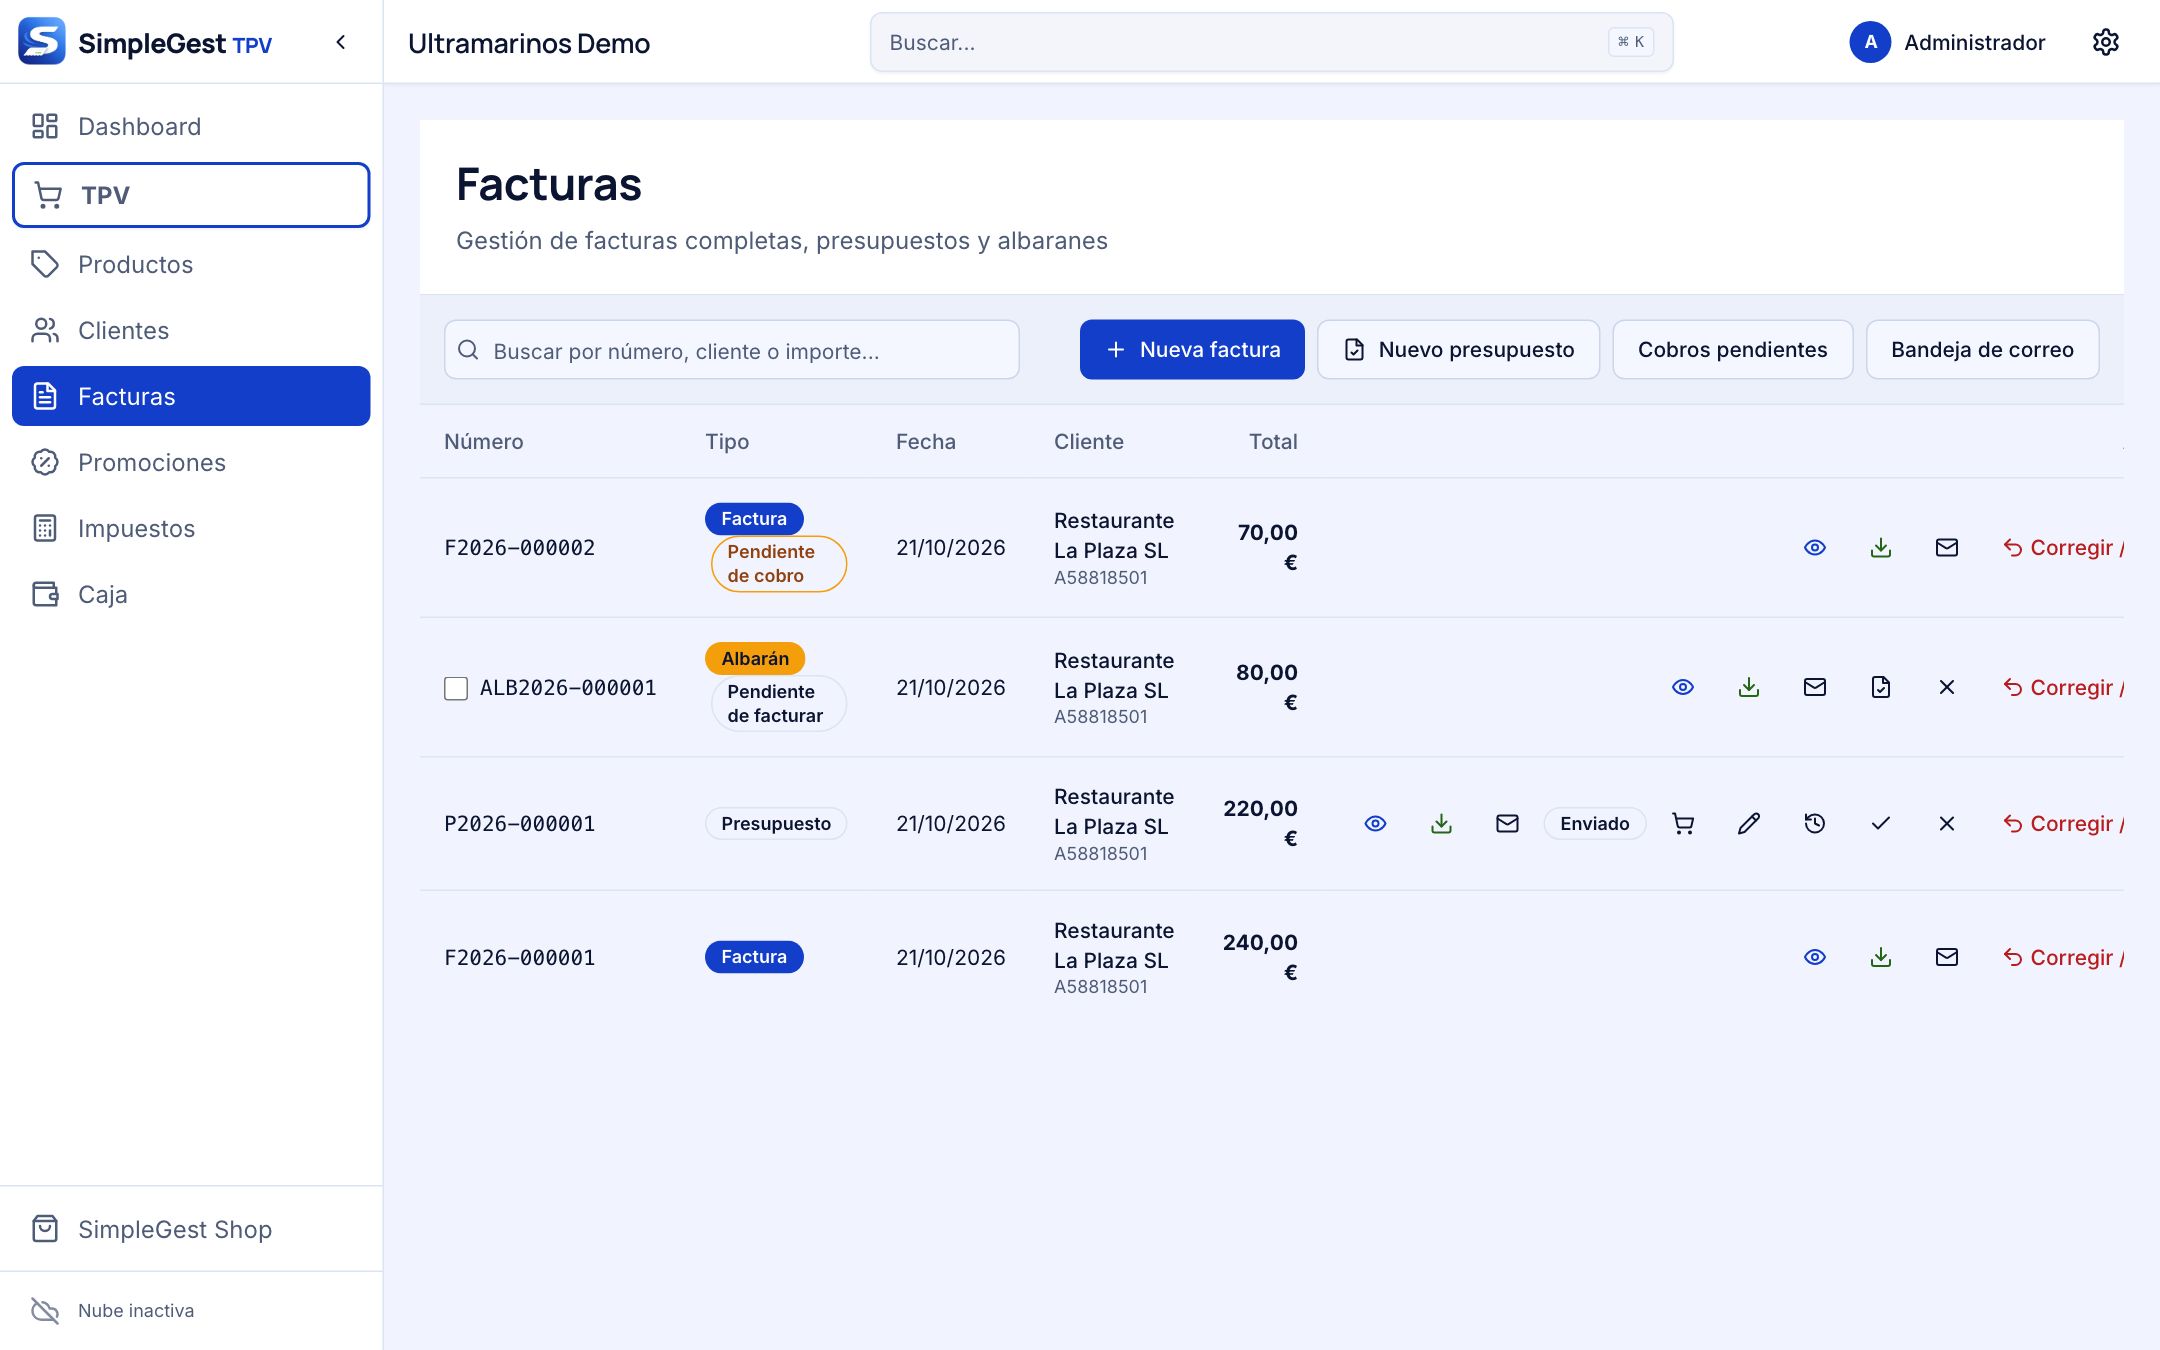Open Bandeja de correo
The height and width of the screenshot is (1350, 2160).
tap(1983, 349)
